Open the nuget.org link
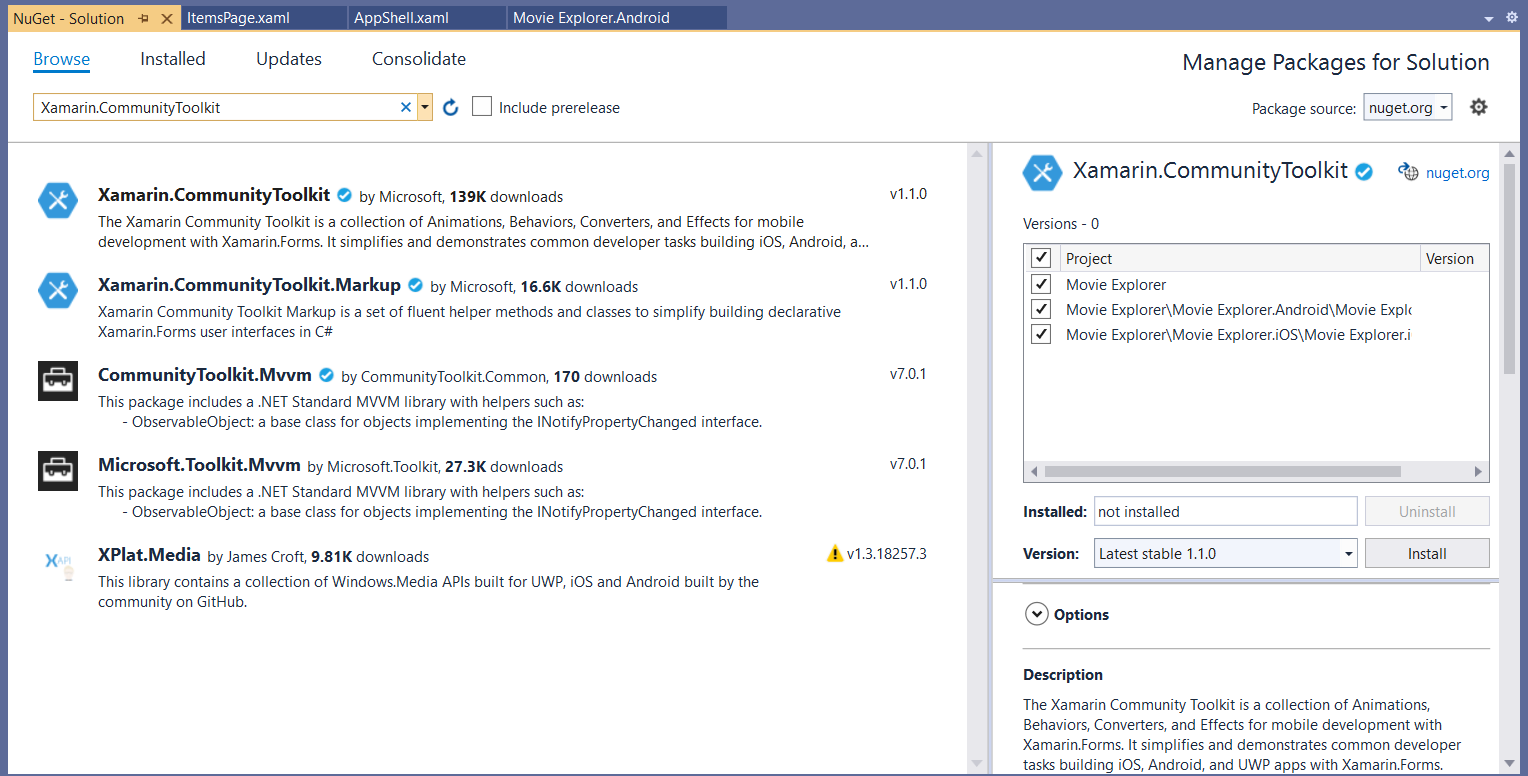The width and height of the screenshot is (1528, 776). (x=1456, y=173)
